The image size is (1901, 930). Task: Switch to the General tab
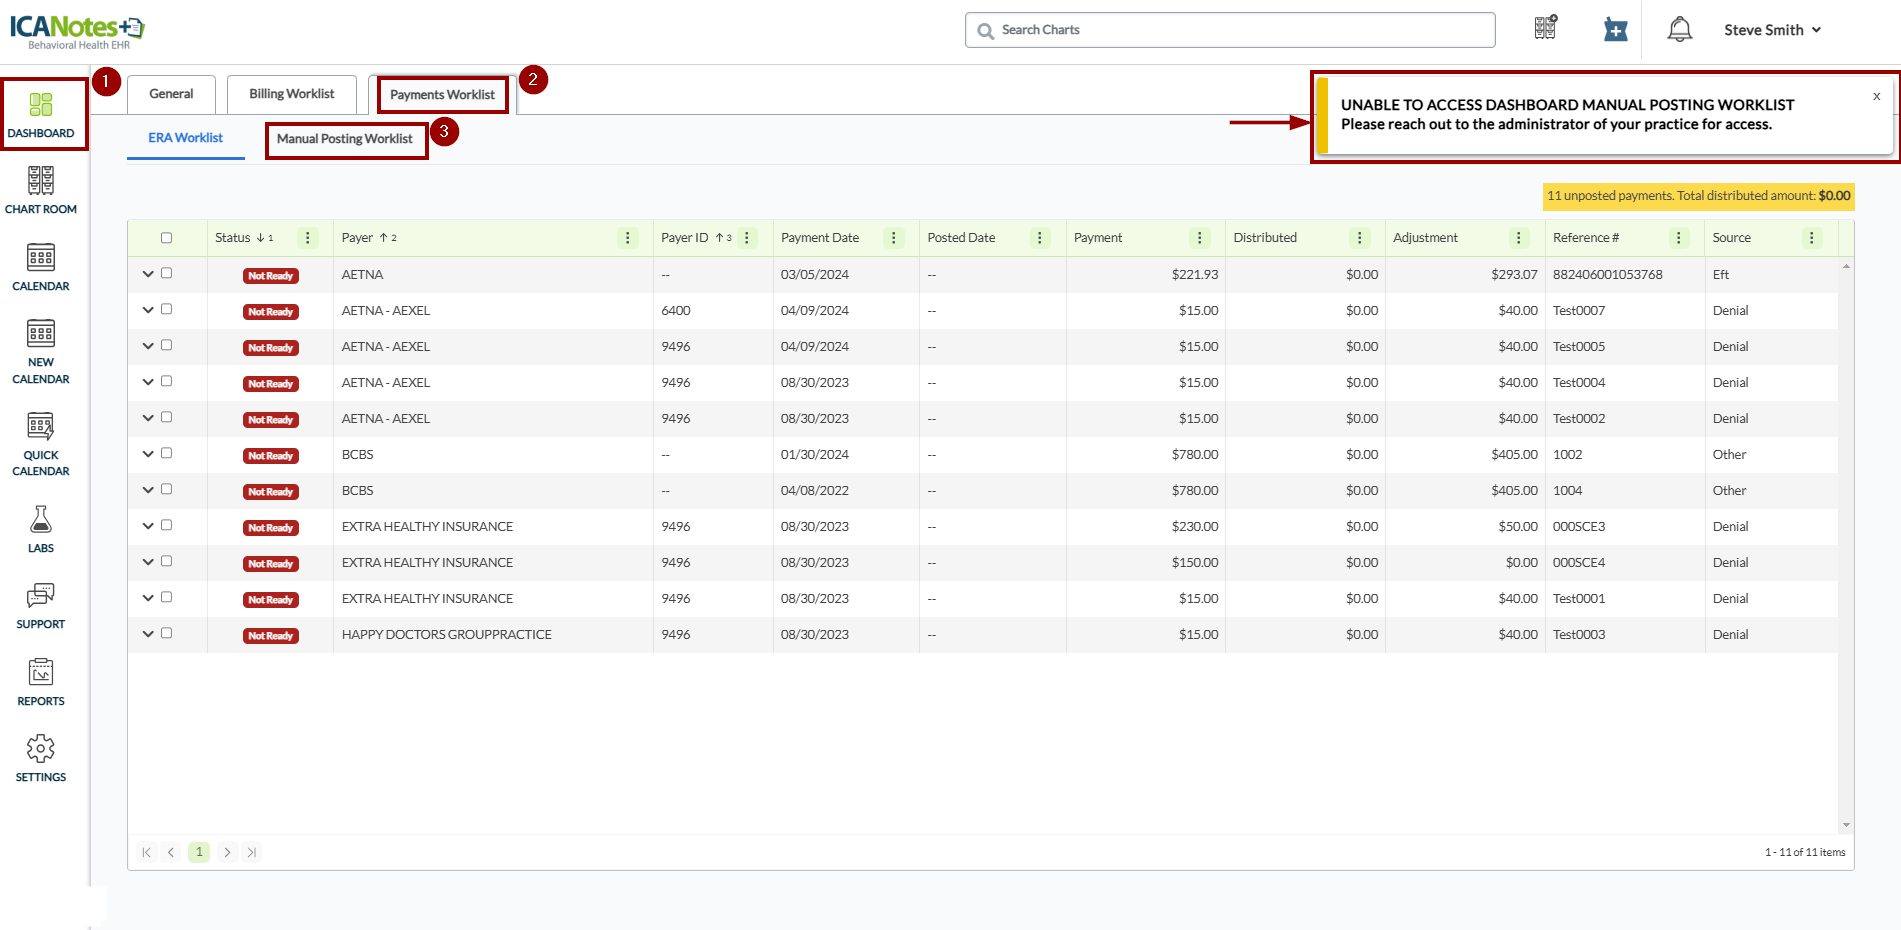click(171, 94)
